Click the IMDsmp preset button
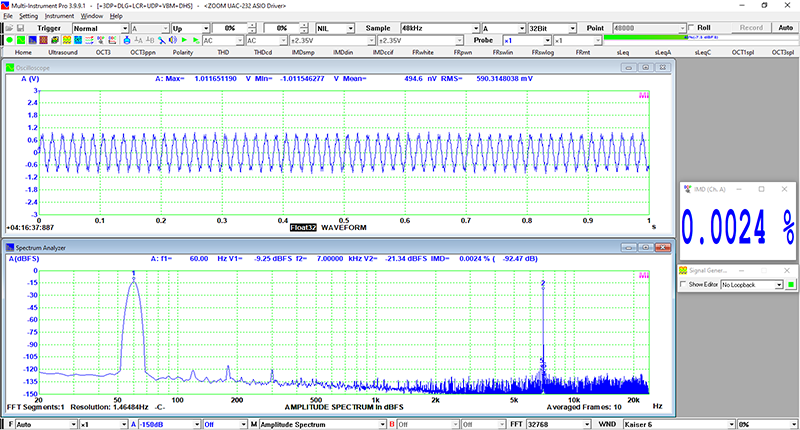 [x=303, y=51]
